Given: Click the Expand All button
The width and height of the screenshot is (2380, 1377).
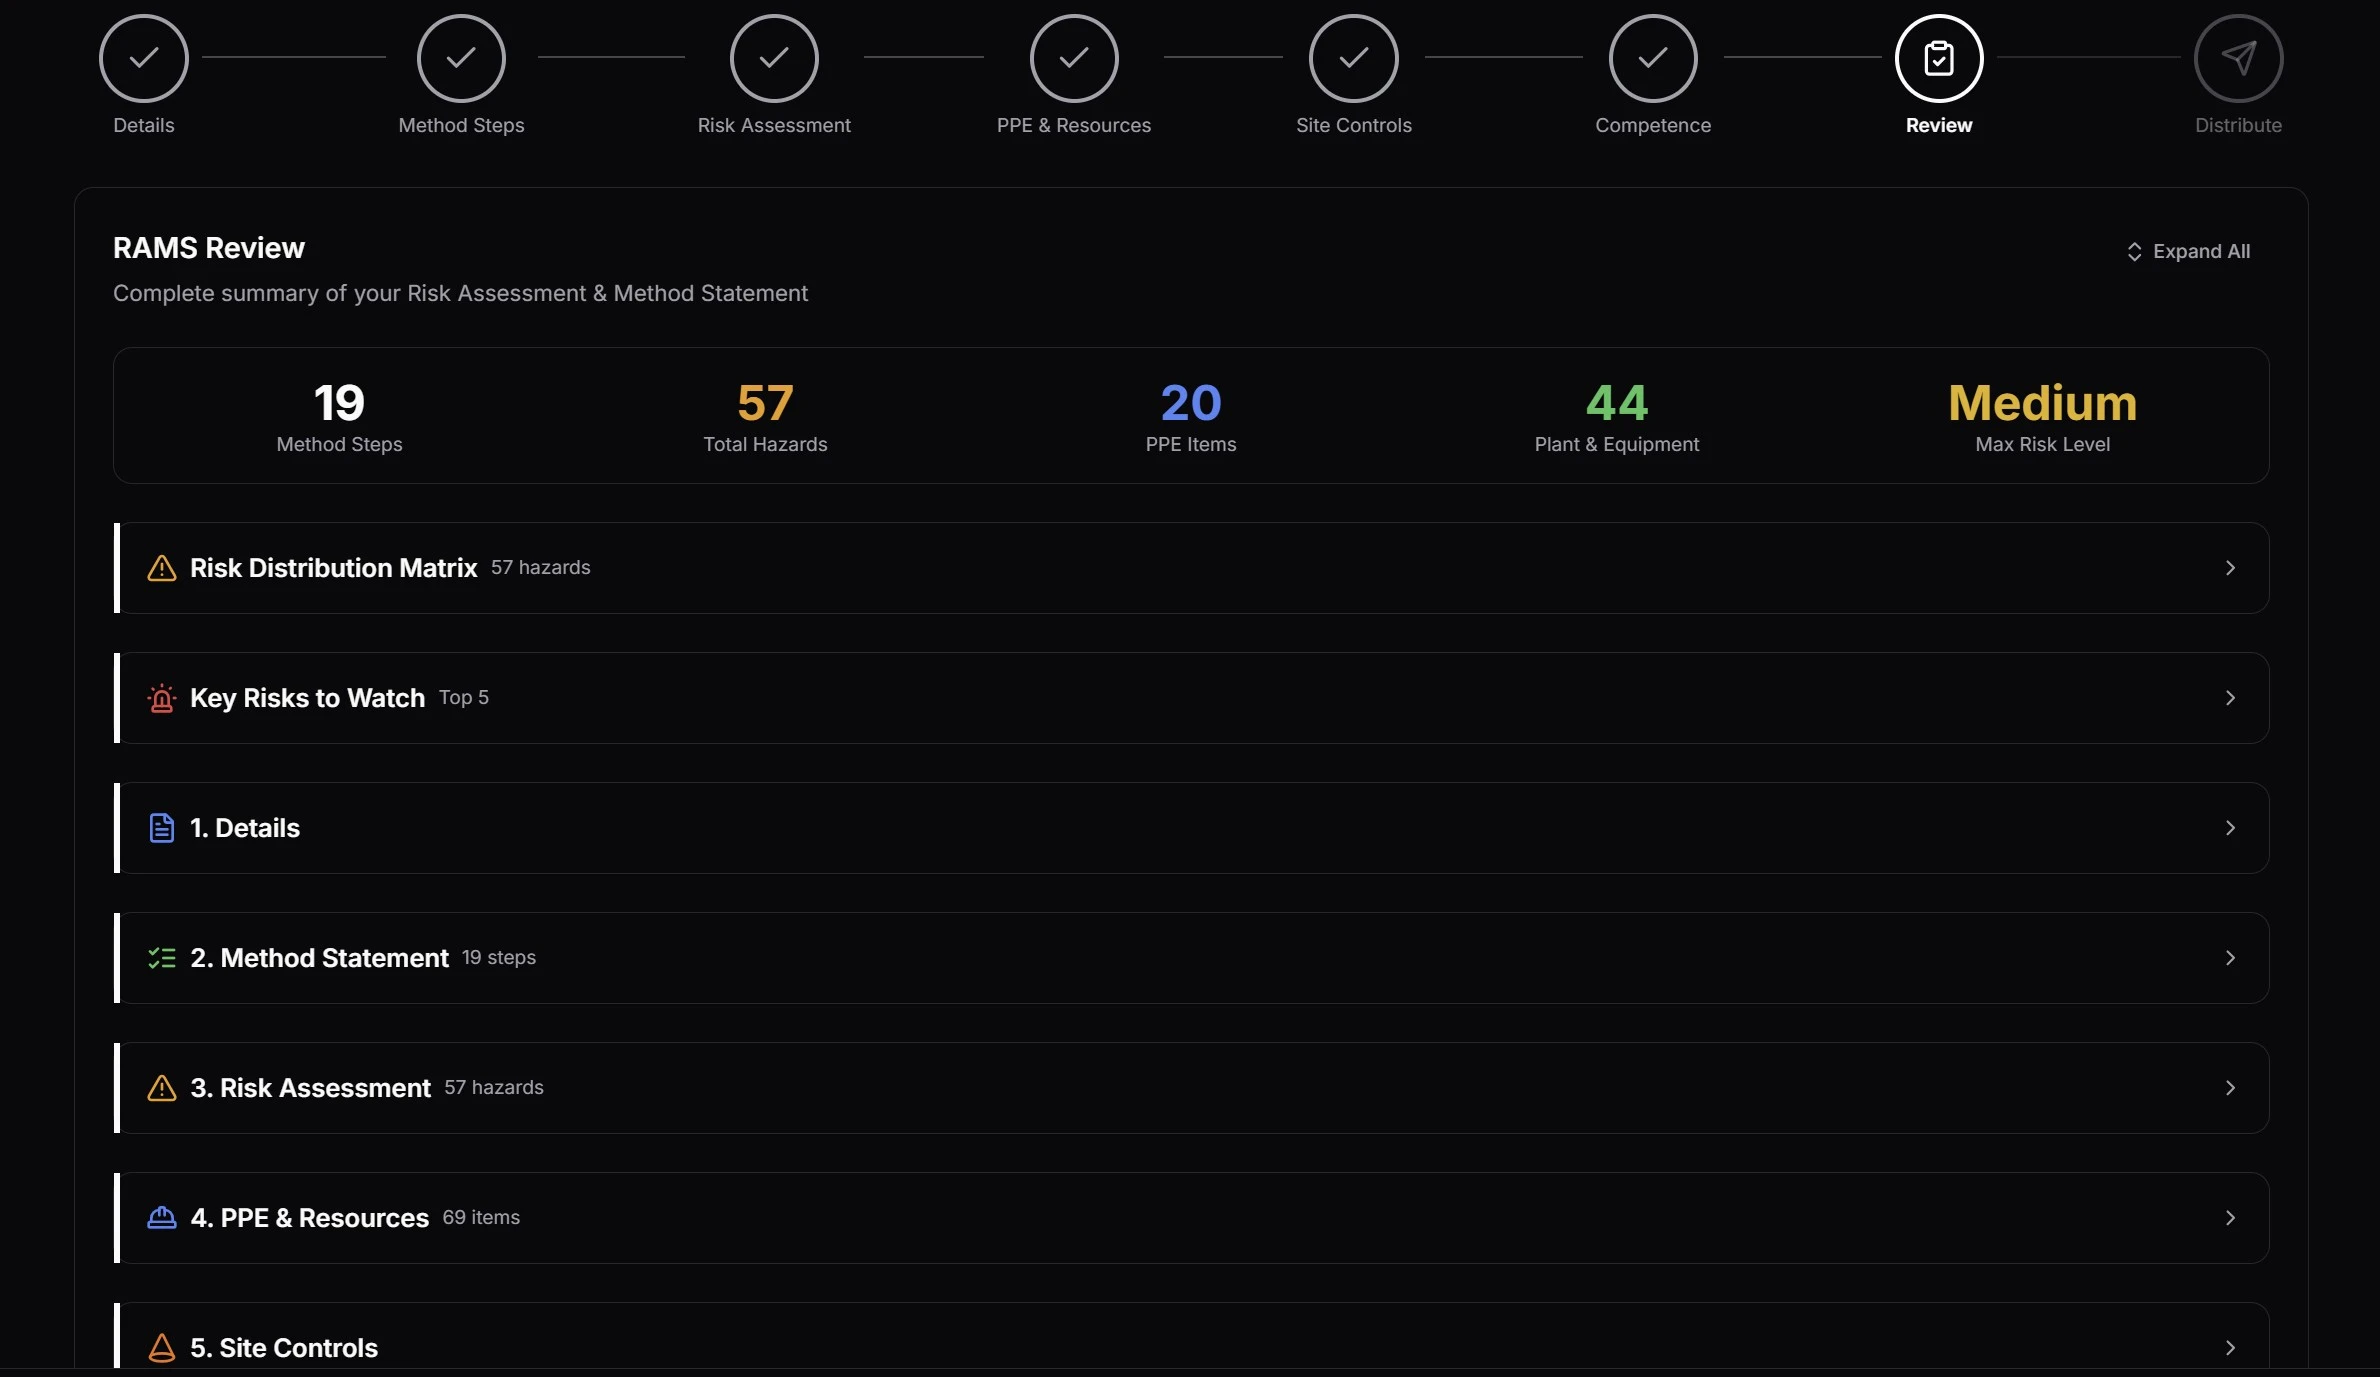Looking at the screenshot, I should click(x=2188, y=251).
